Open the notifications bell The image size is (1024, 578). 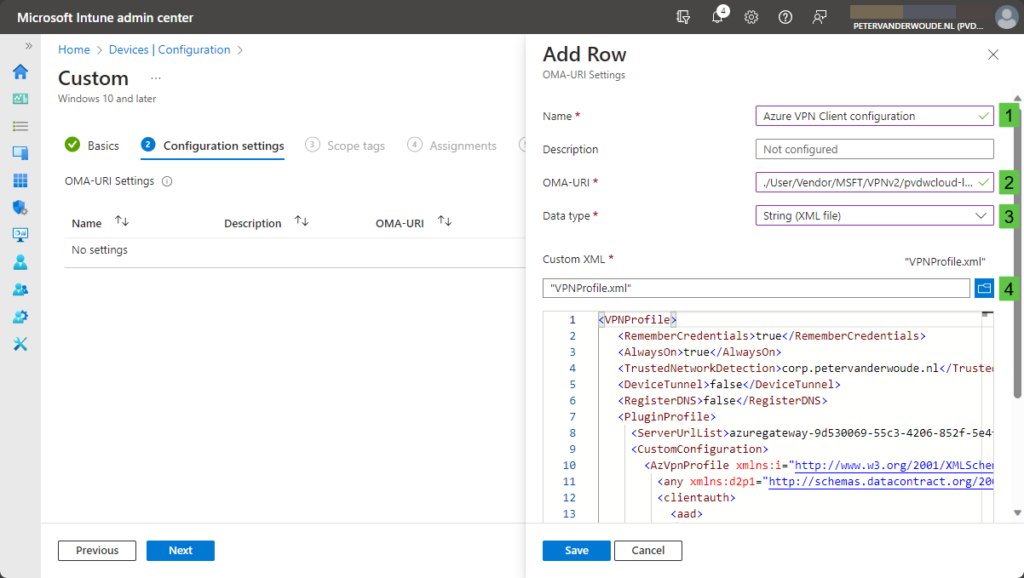pyautogui.click(x=718, y=17)
